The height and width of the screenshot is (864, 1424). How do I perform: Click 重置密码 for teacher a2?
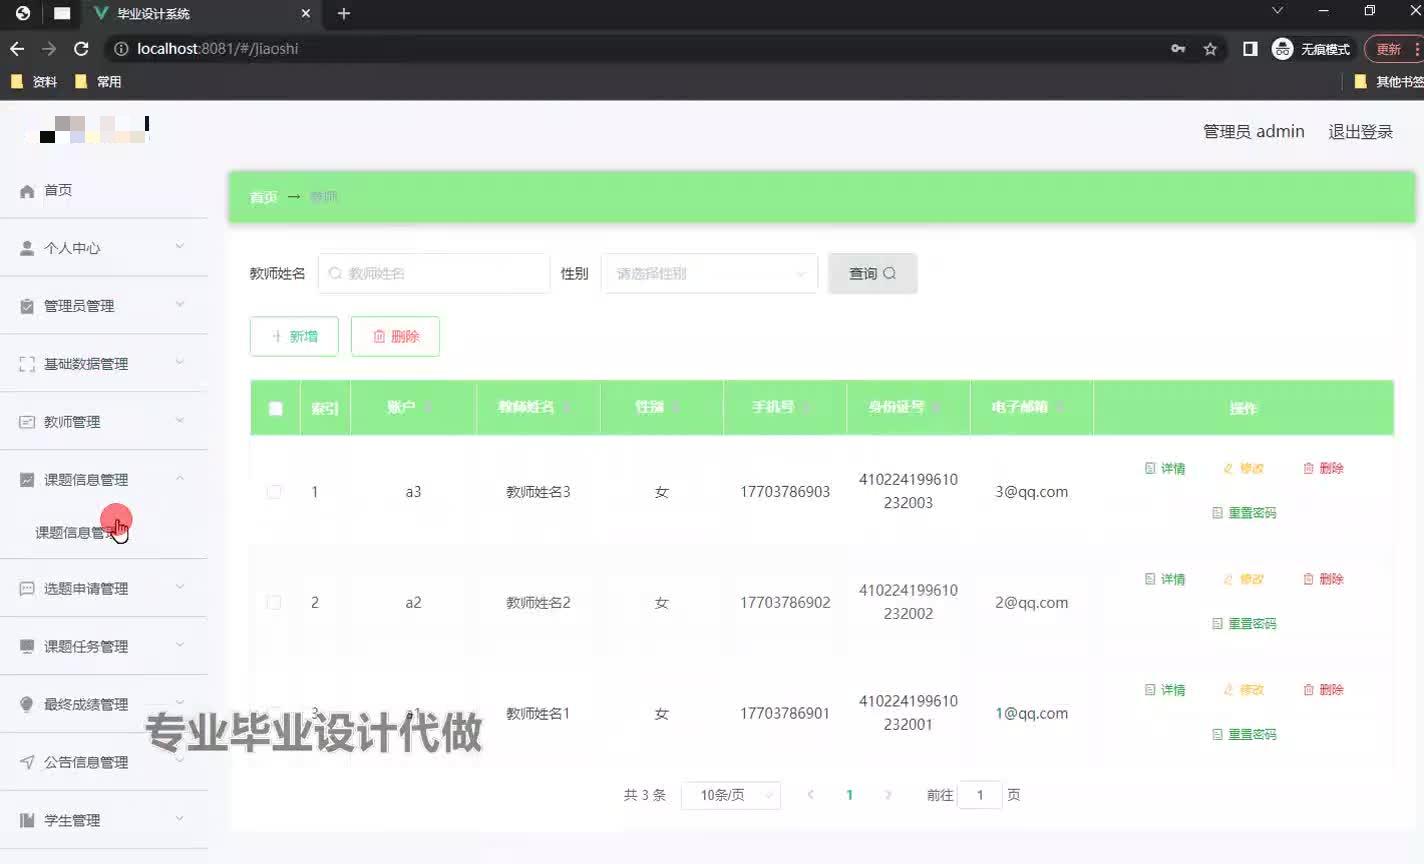click(x=1244, y=624)
